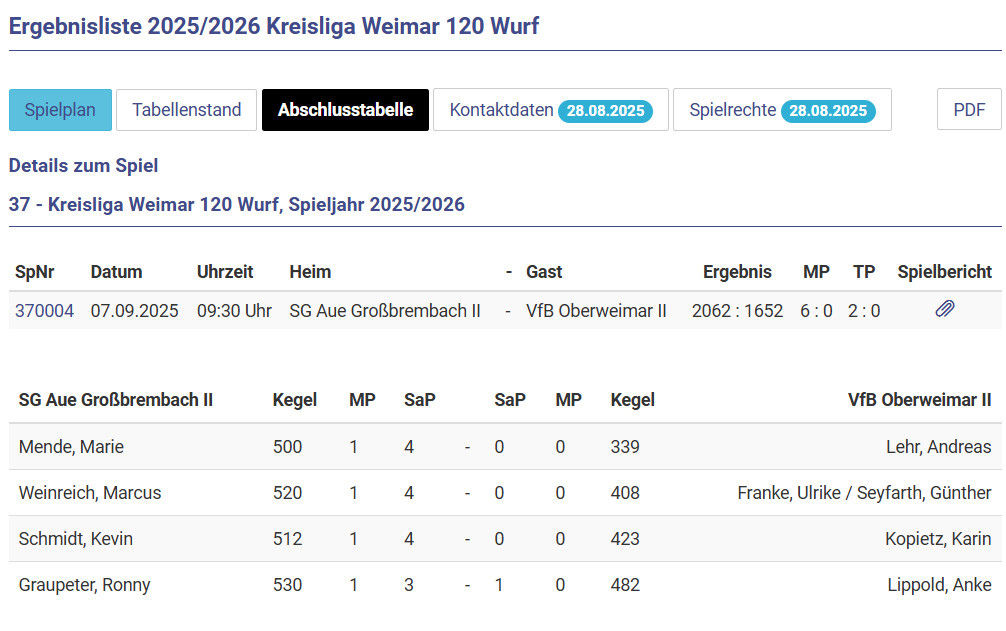Select the Abschlusstabelle tab
This screenshot has width=1006, height=631.
click(345, 110)
